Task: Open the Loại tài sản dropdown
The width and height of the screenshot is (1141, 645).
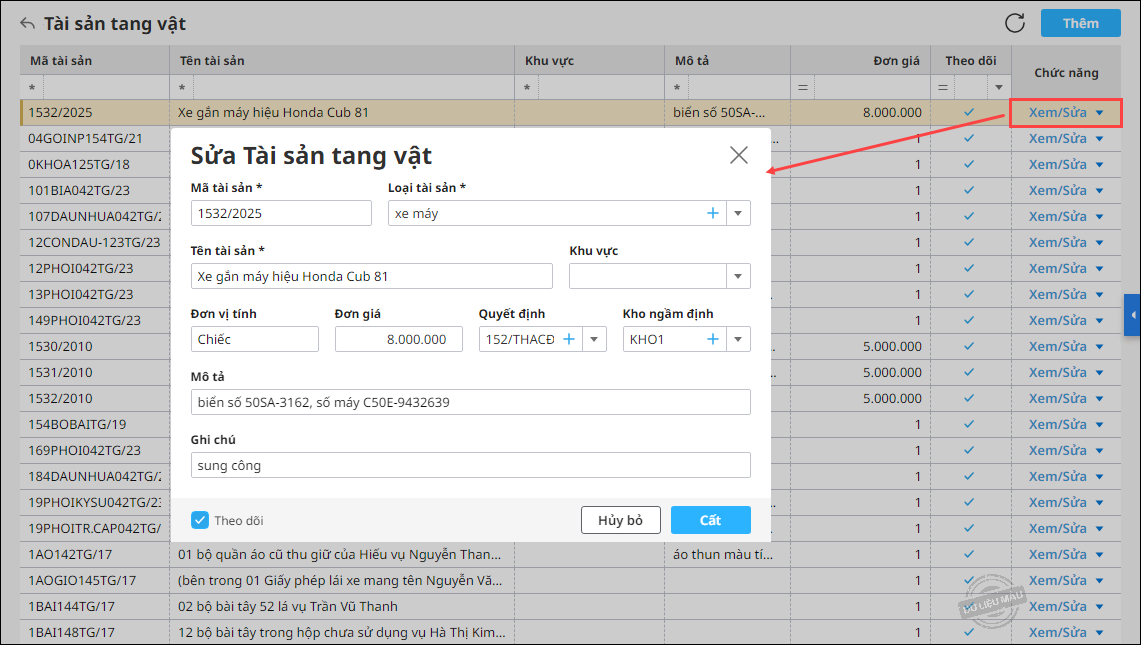Action: point(738,213)
